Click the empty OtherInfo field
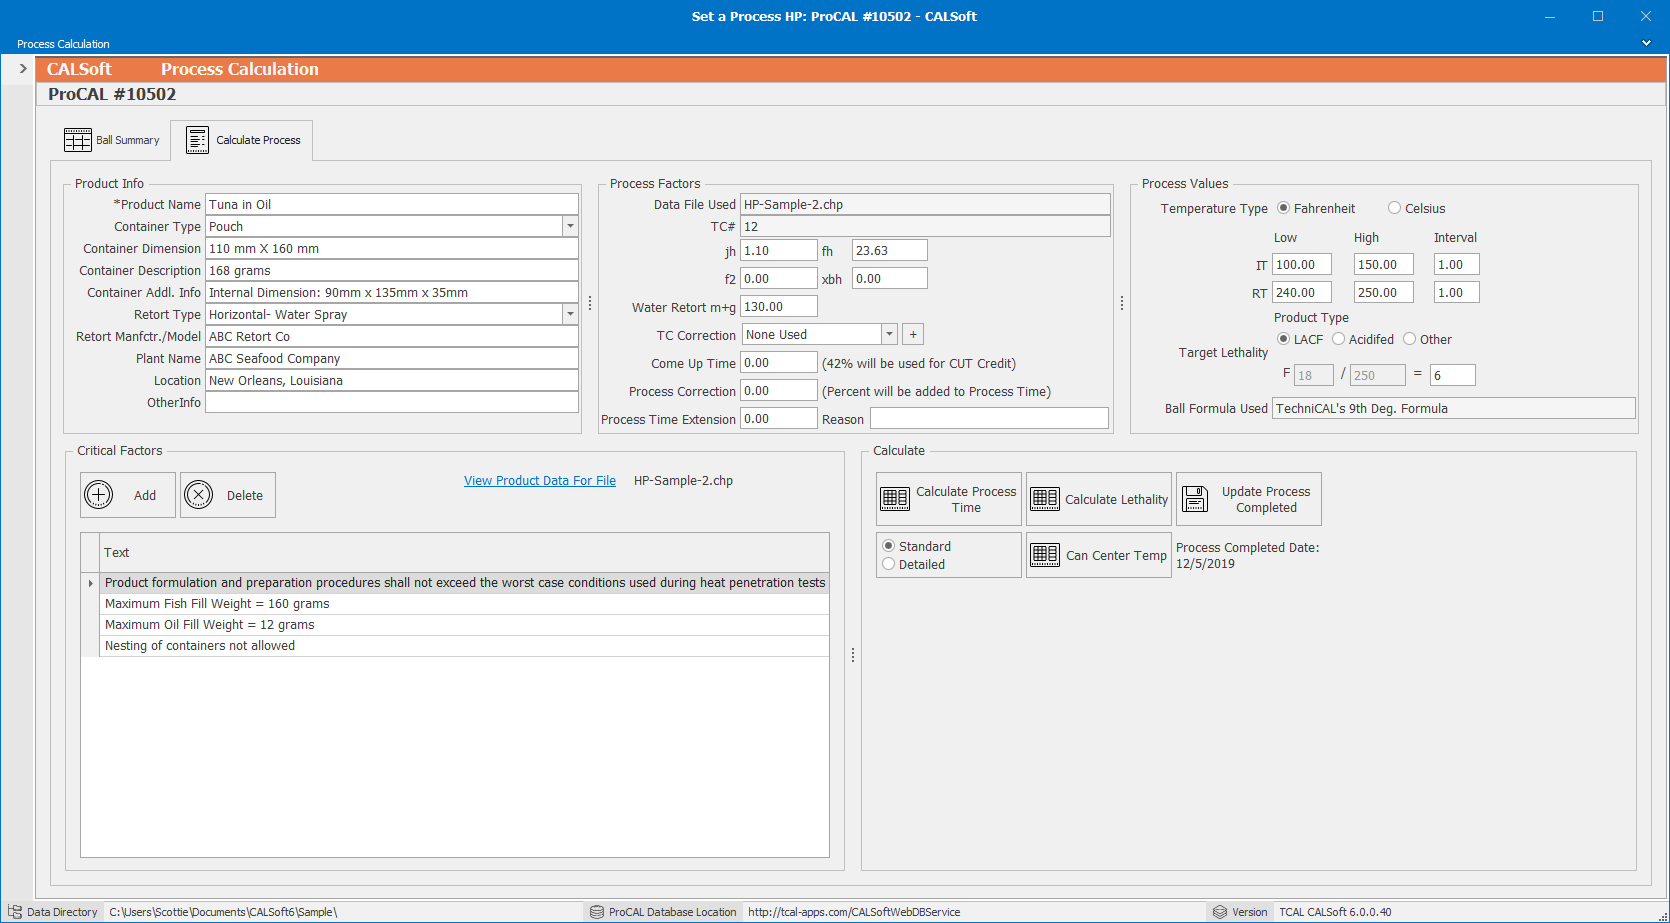1670x923 pixels. click(391, 403)
